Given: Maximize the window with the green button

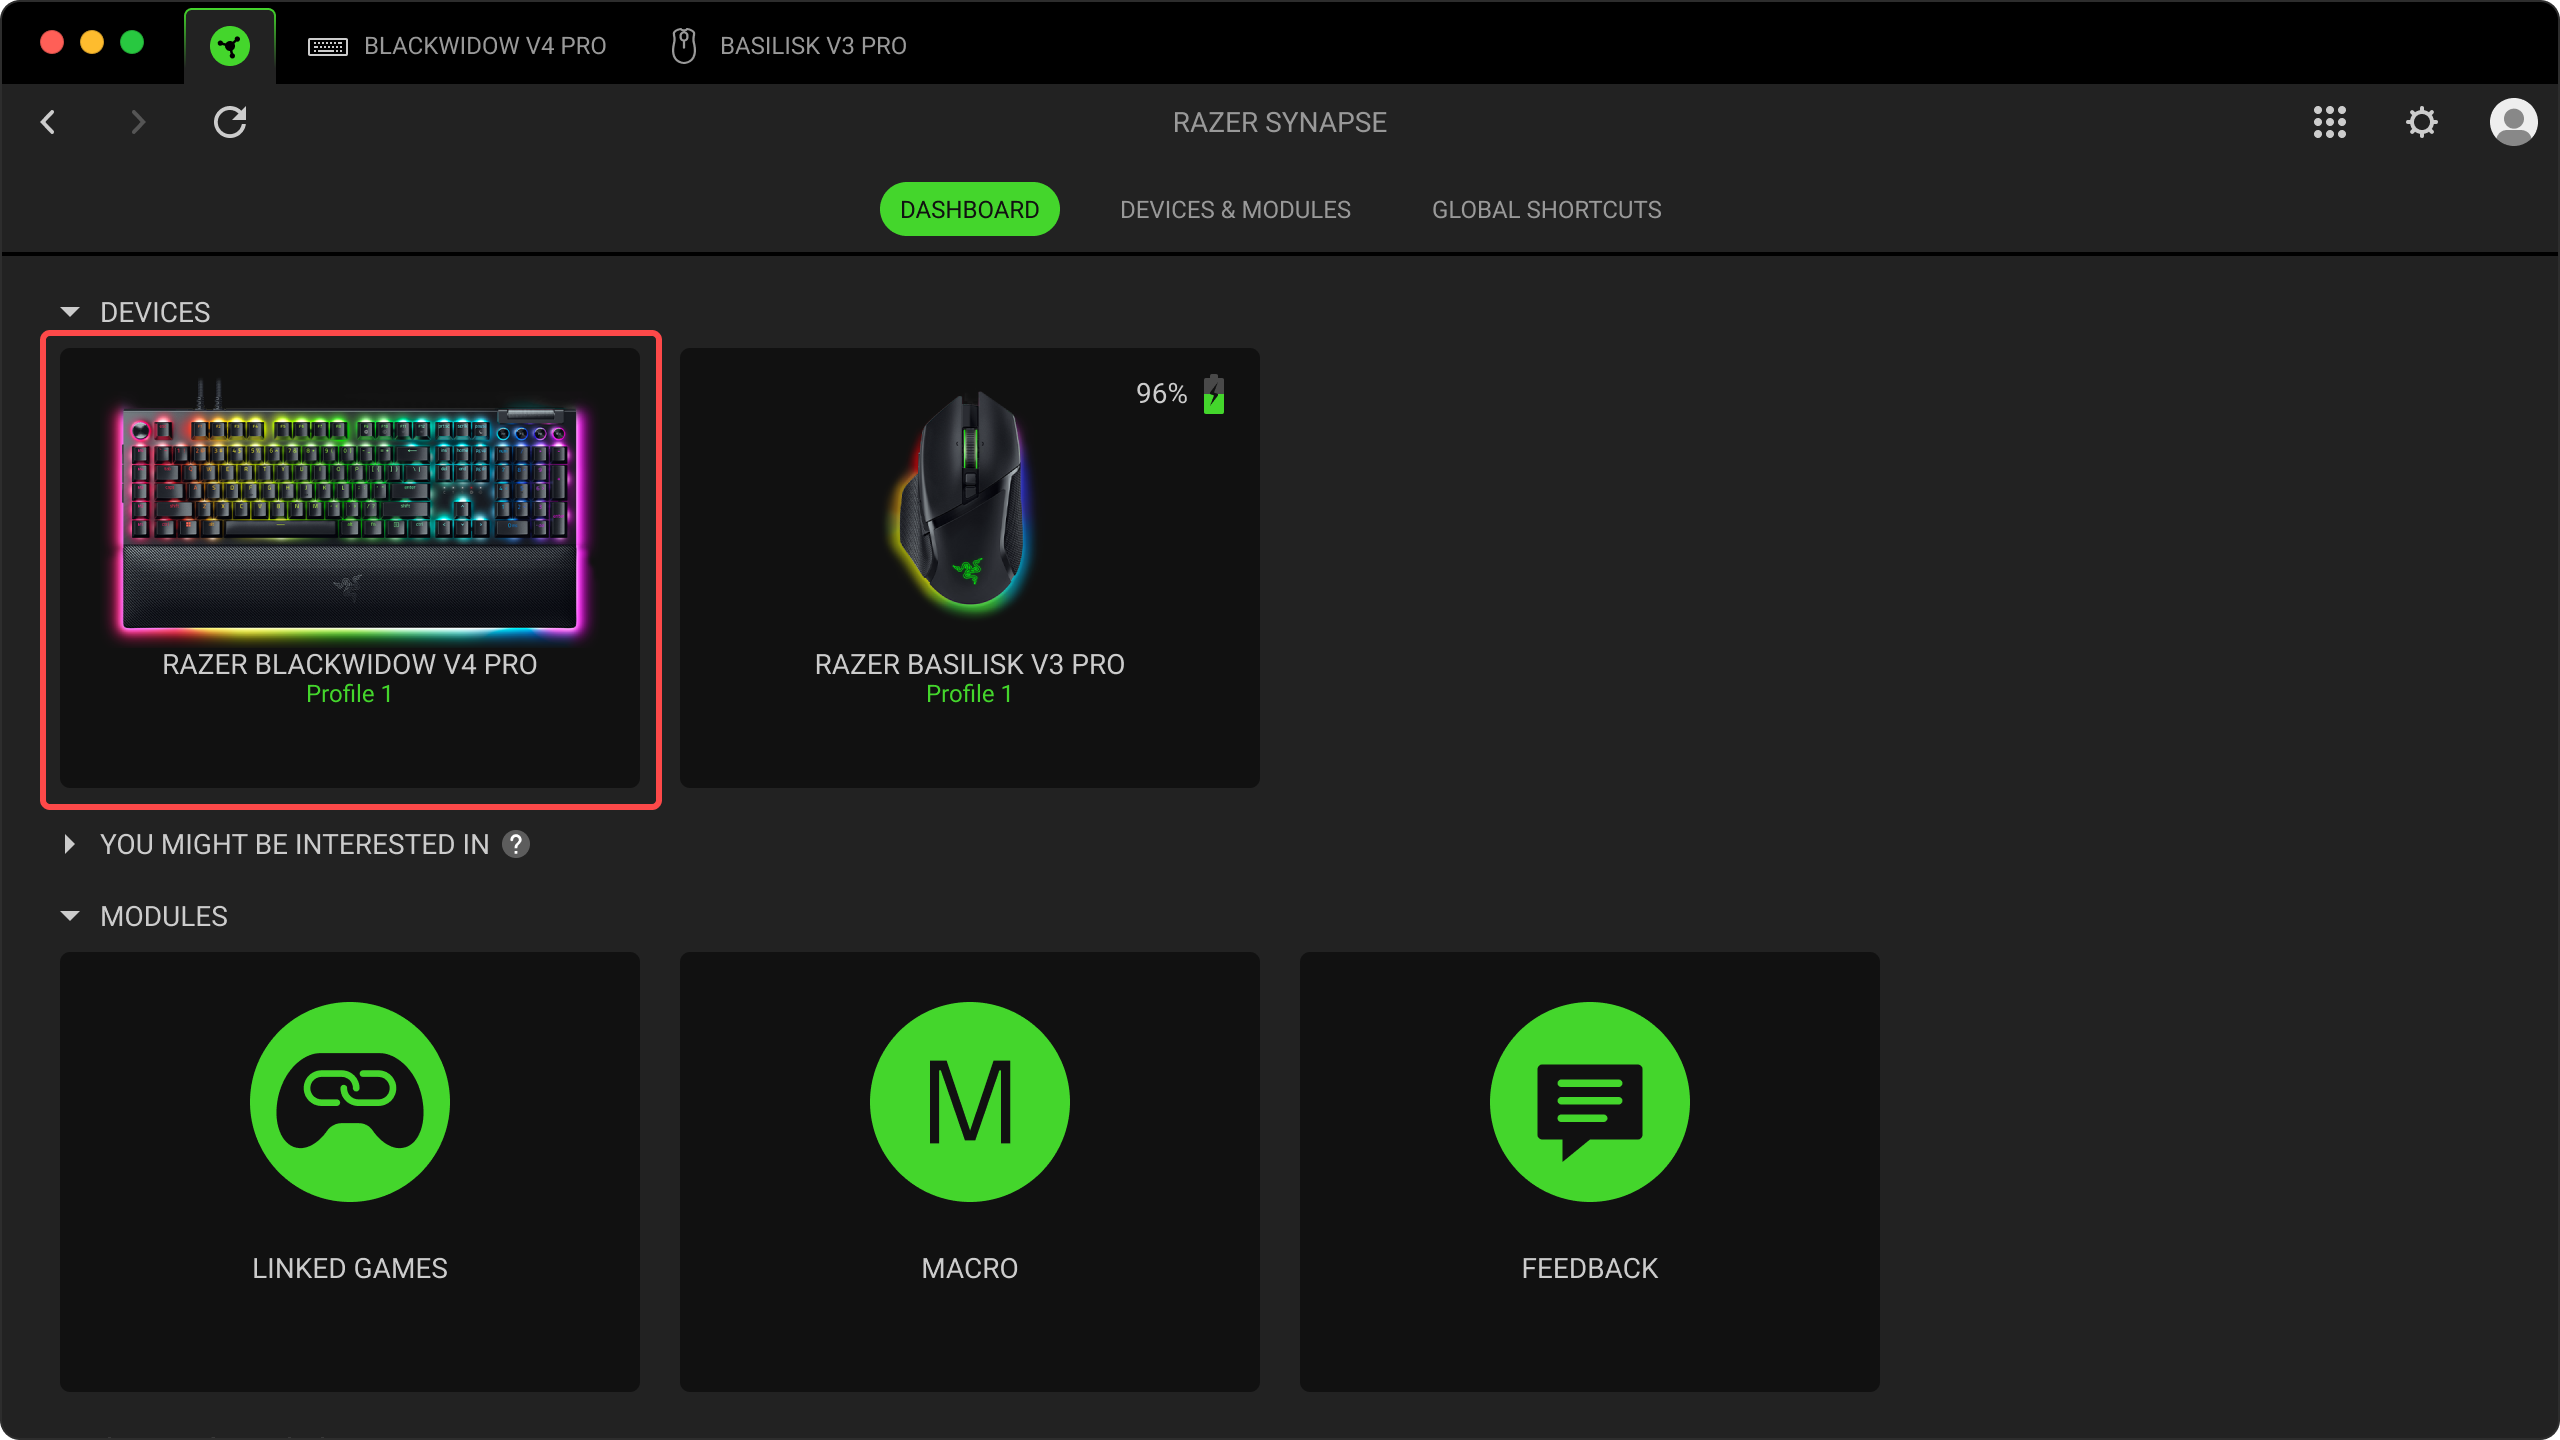Looking at the screenshot, I should coord(132,42).
